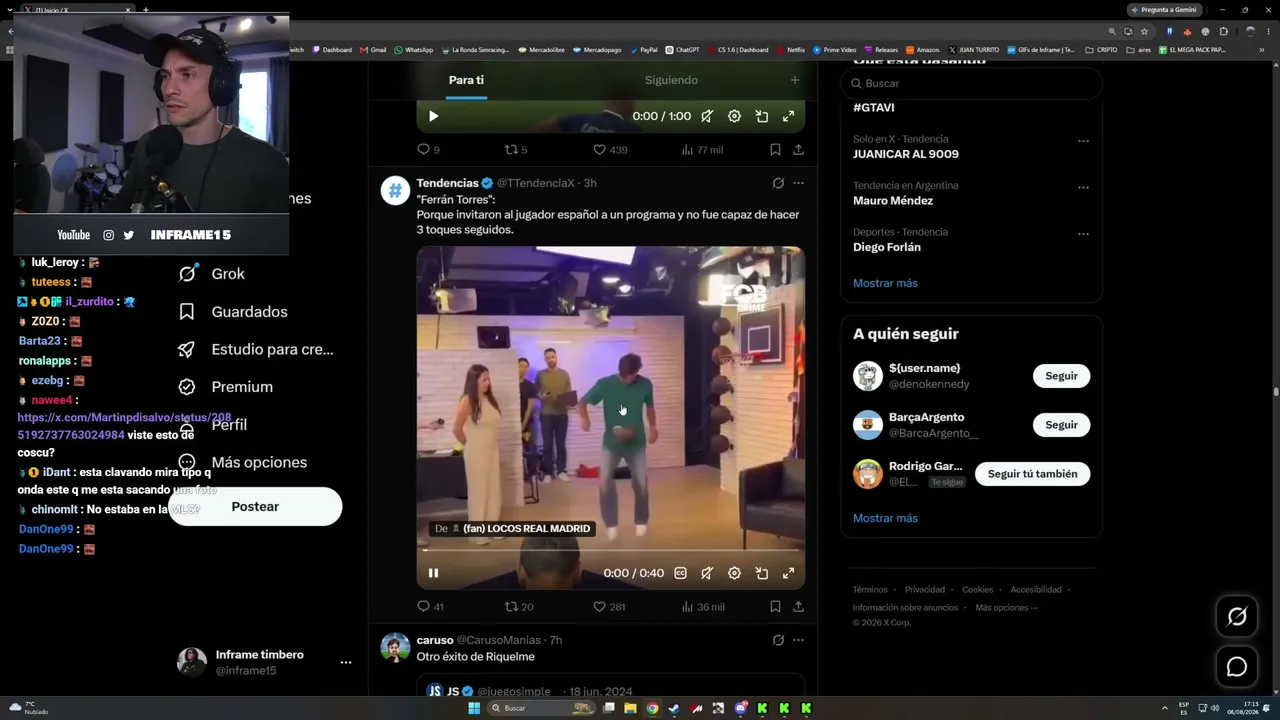The height and width of the screenshot is (720, 1280).
Task: View analytics showing 36 mil views
Action: click(702, 607)
